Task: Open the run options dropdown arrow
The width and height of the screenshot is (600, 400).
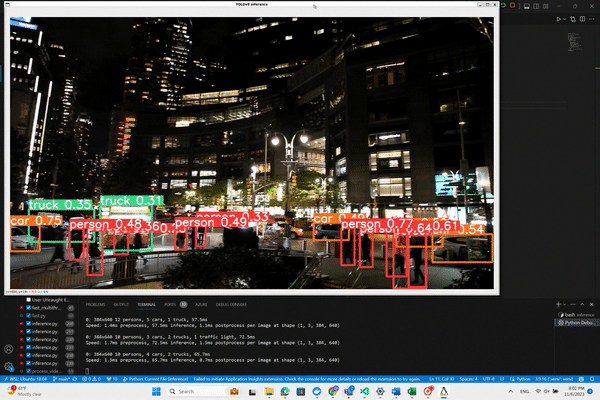Action: [564, 19]
